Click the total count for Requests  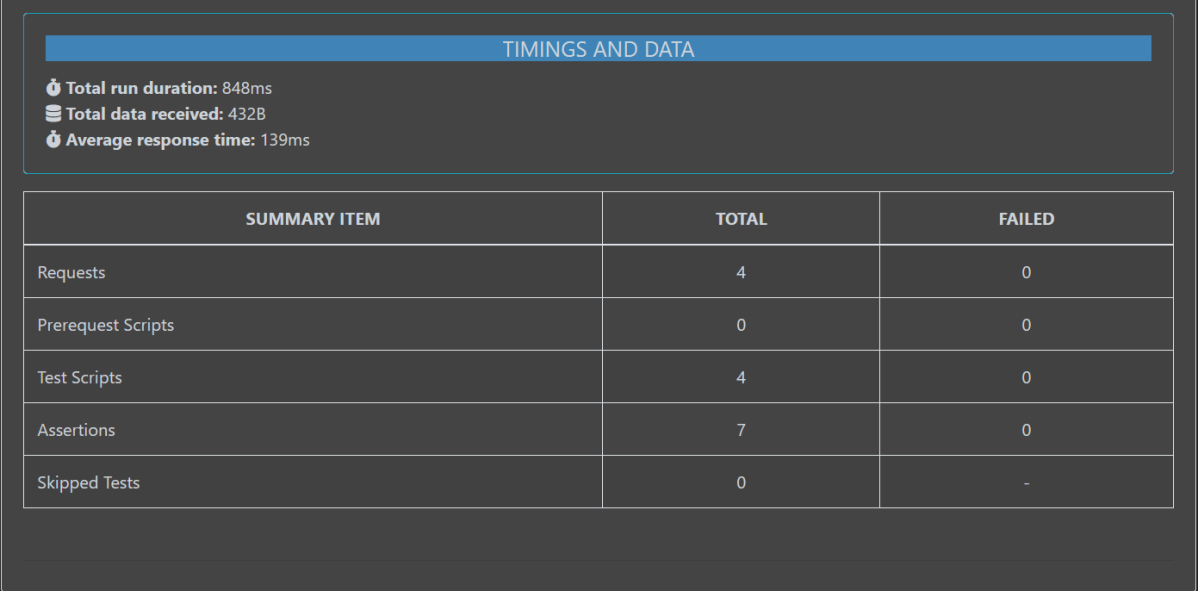(x=741, y=272)
